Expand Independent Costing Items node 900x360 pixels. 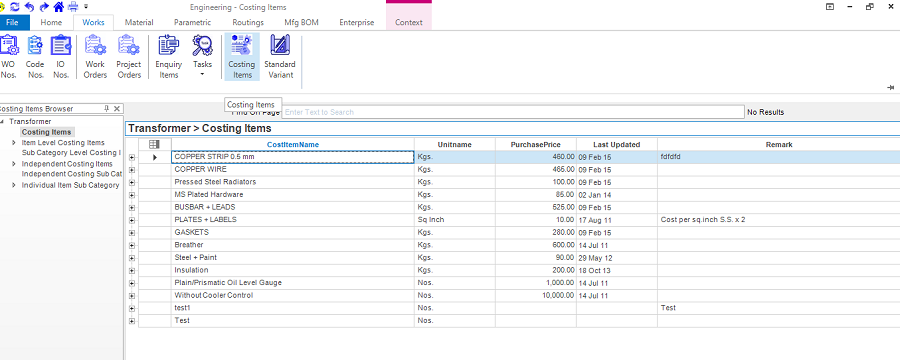(x=14, y=164)
